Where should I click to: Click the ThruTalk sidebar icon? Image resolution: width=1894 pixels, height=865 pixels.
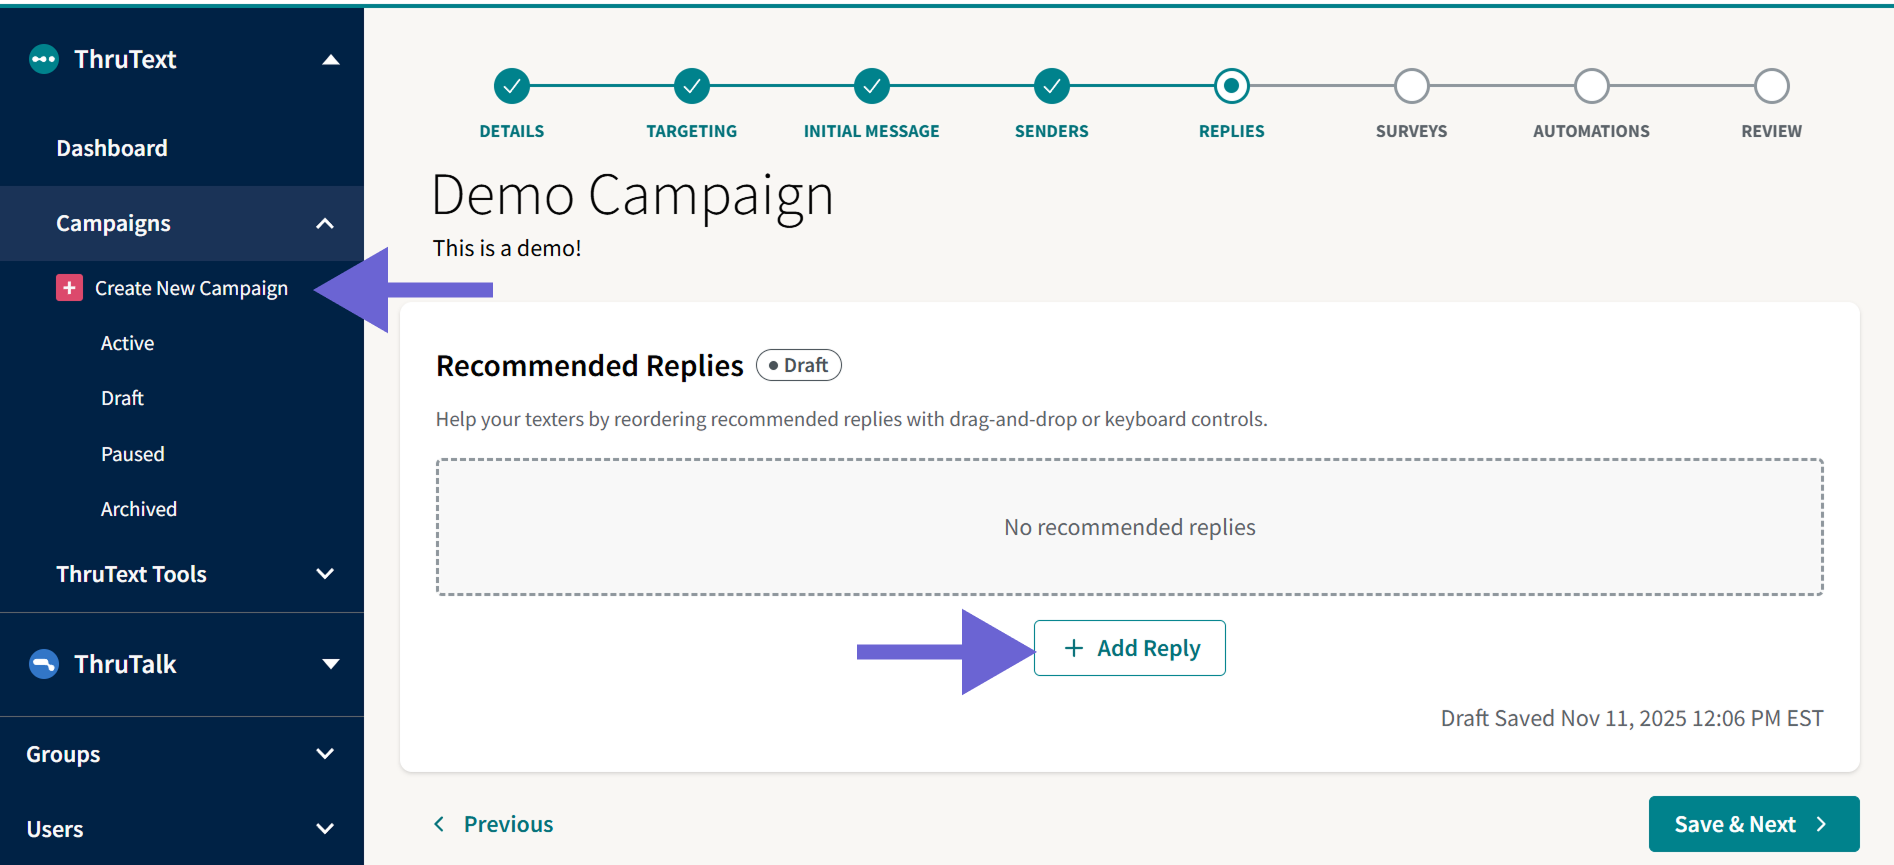(44, 663)
